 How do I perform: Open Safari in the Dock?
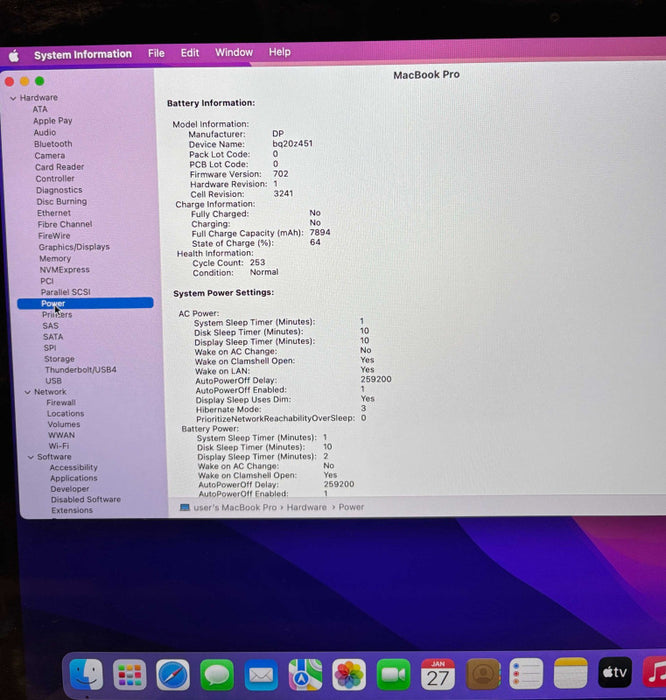[x=173, y=675]
